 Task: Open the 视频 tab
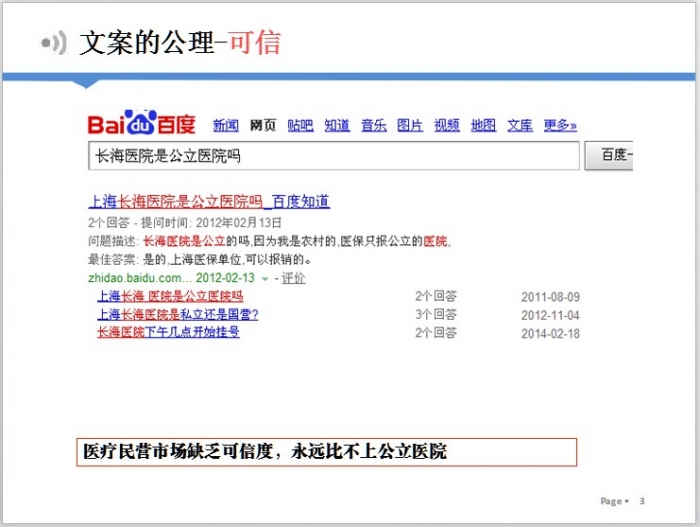[x=447, y=125]
